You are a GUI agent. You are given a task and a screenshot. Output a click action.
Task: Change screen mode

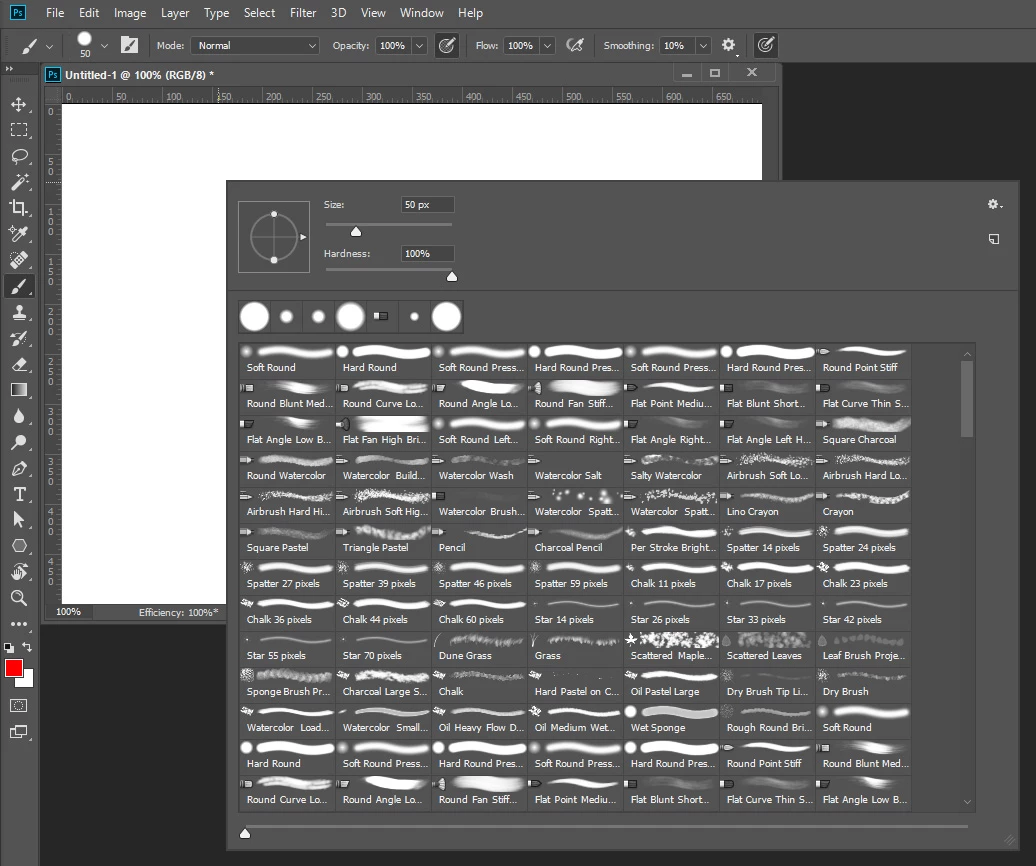19,732
